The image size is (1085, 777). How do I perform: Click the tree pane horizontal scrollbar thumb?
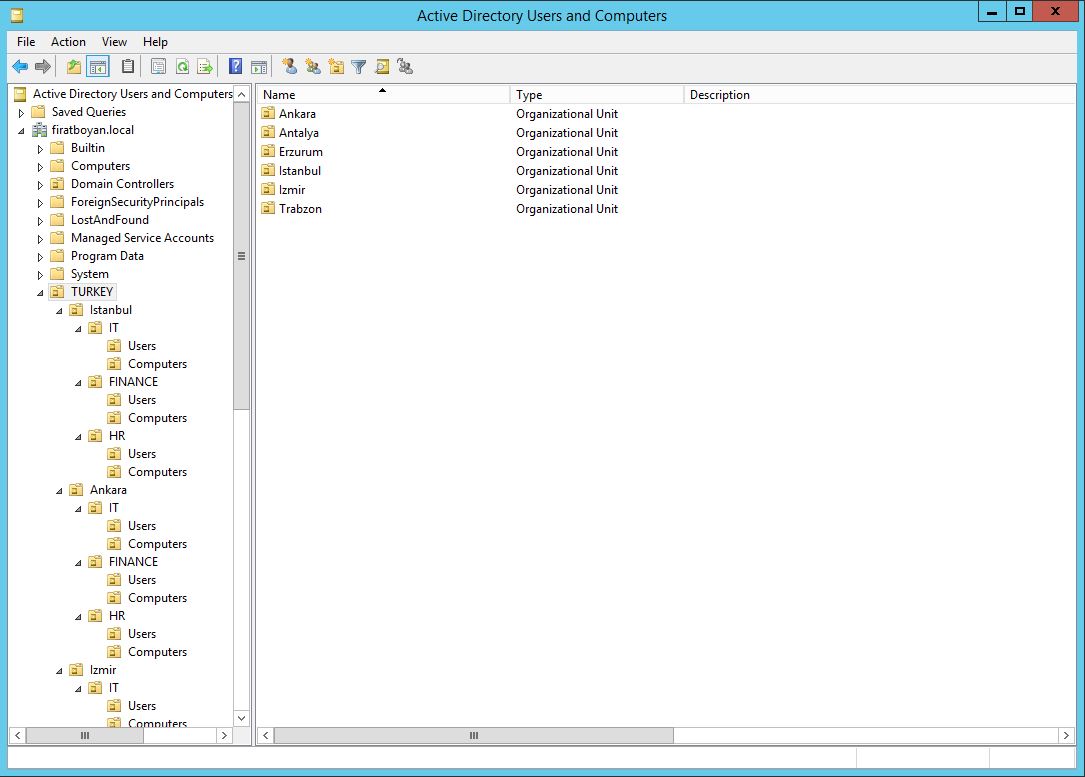pyautogui.click(x=84, y=735)
